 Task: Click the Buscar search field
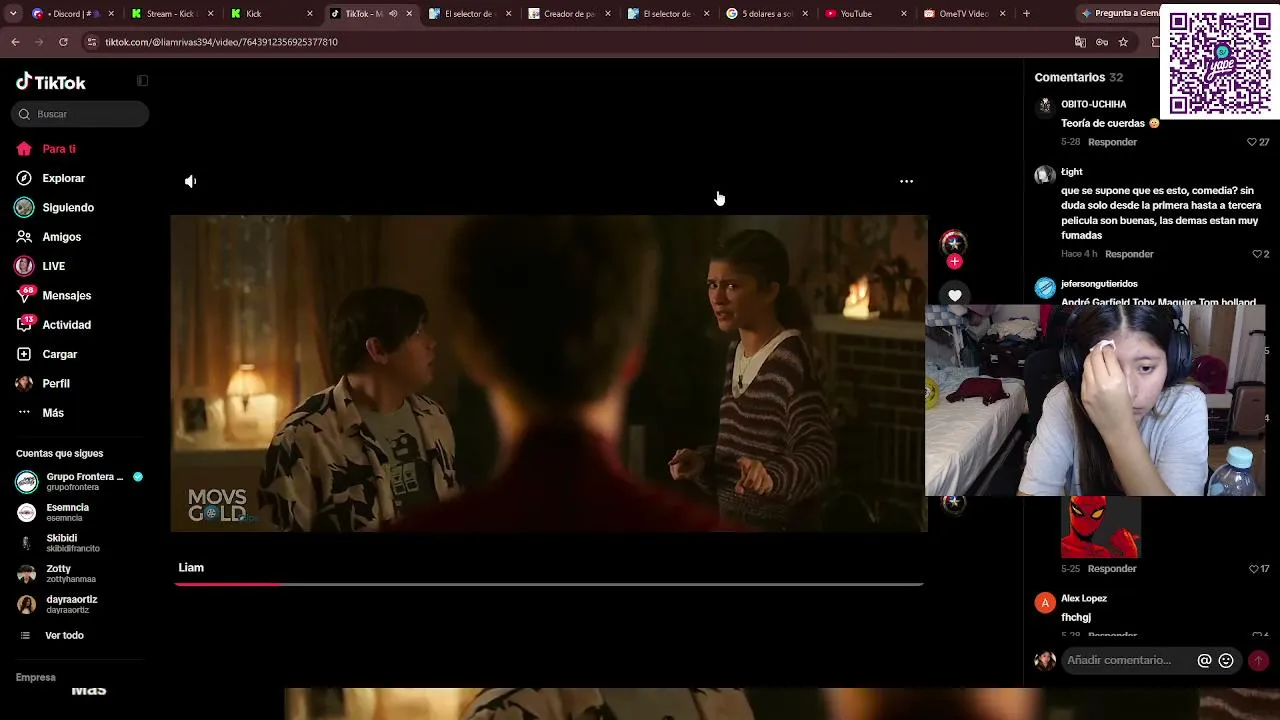[x=80, y=114]
